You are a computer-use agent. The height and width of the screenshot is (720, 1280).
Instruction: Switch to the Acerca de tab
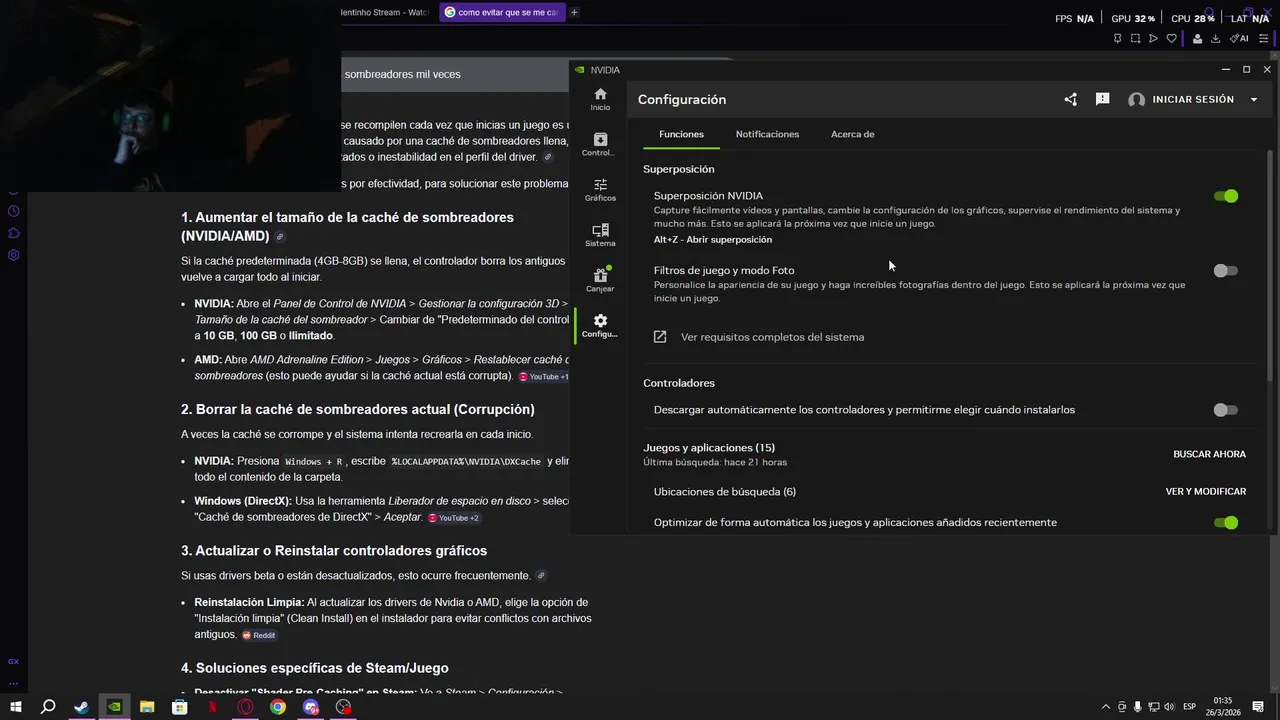pos(852,134)
